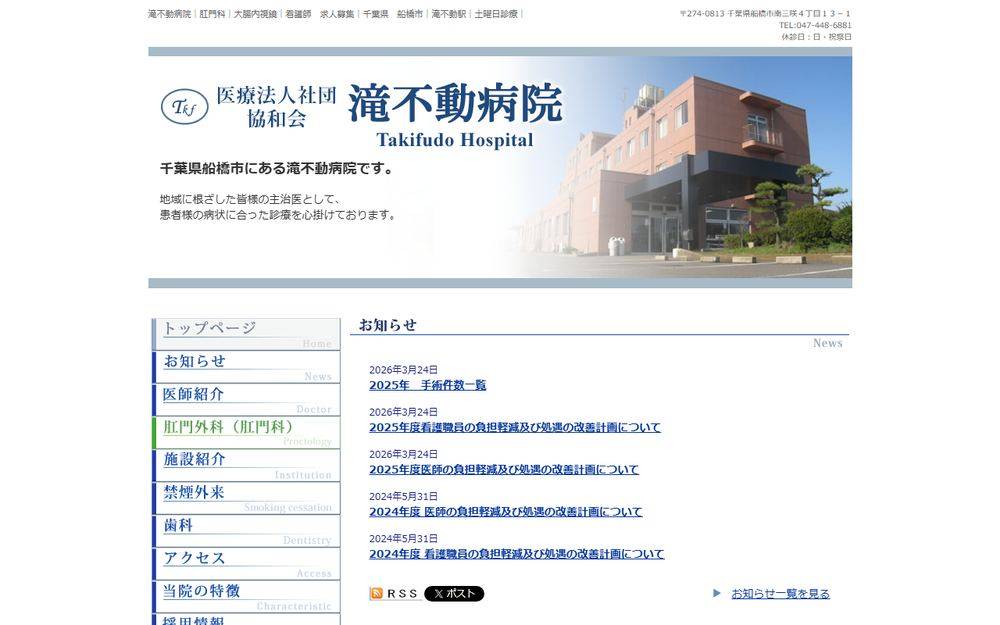Click the 〒274-0813 address text
Screen dimensions: 1000x625
coord(765,13)
